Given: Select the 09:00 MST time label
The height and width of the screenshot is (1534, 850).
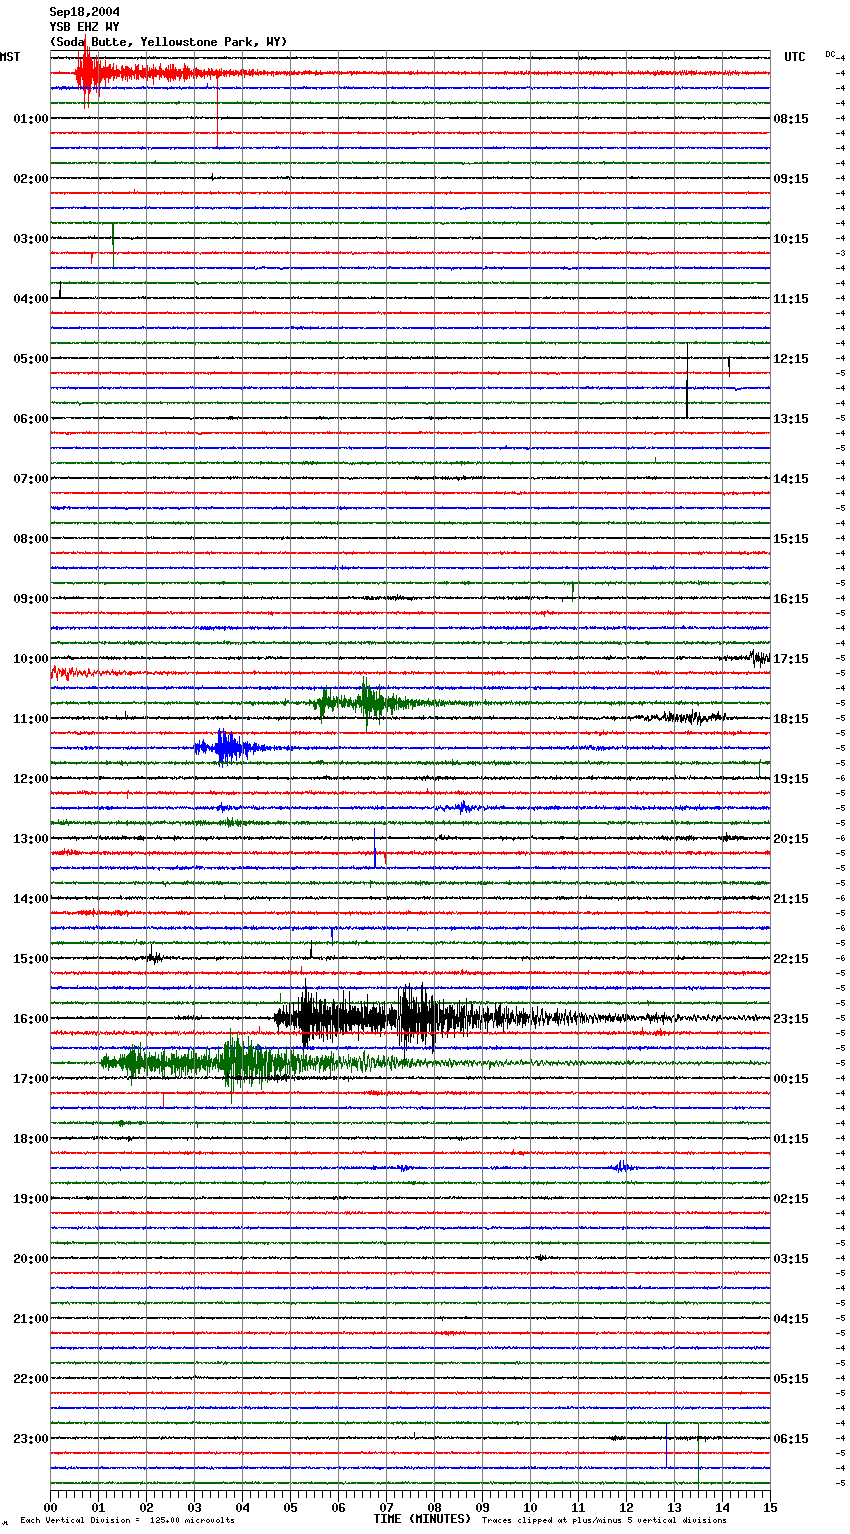Looking at the screenshot, I should click(x=31, y=599).
